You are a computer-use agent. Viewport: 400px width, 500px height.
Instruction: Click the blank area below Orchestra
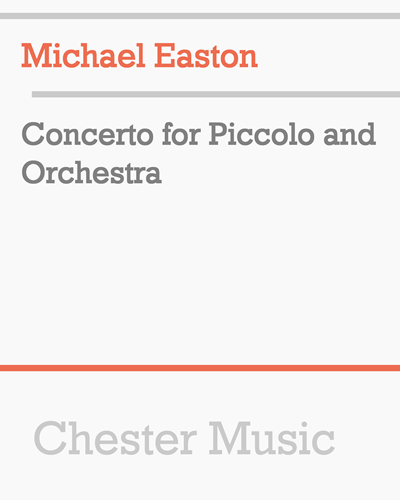tap(200, 267)
